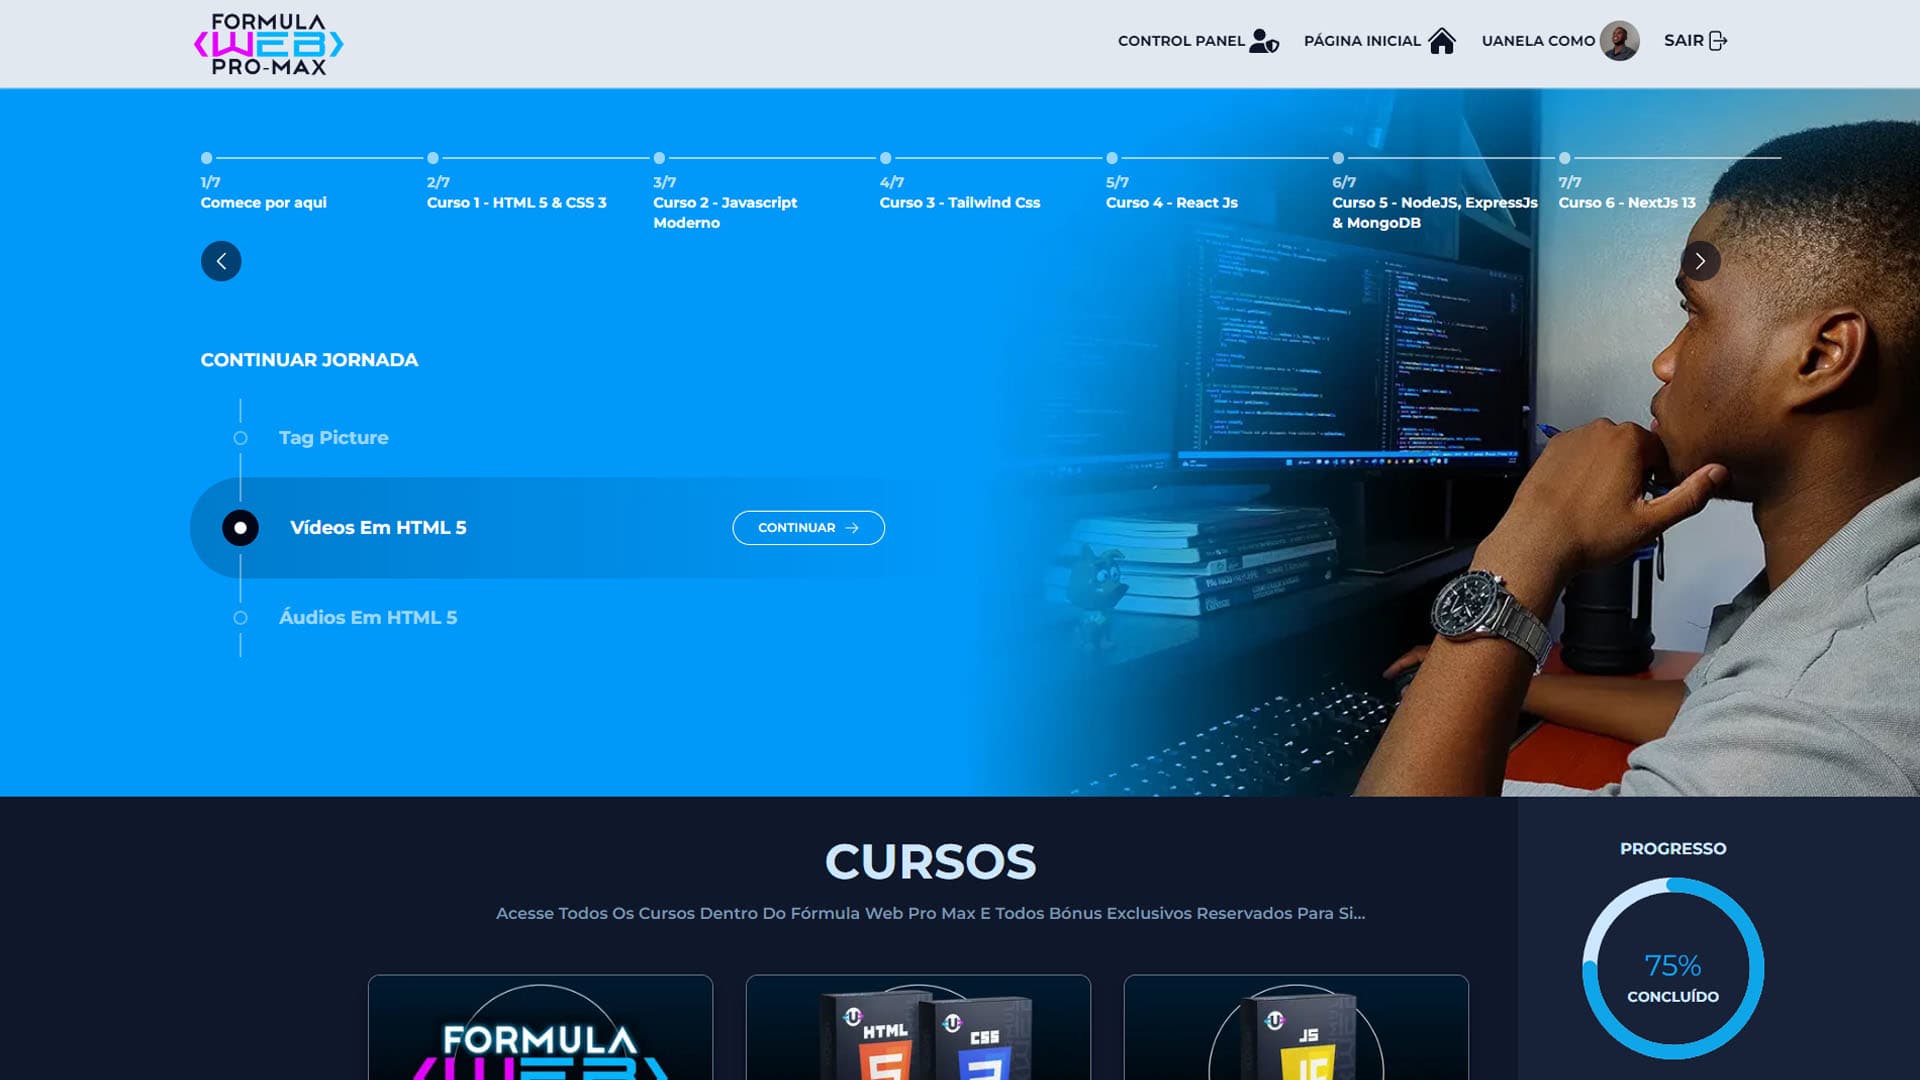
Task: Click the home icon next to Página Inicial
Action: click(1441, 41)
